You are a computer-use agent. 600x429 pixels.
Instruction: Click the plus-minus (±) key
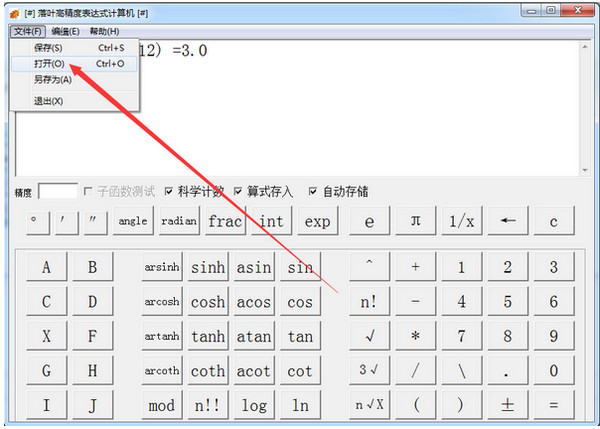click(508, 405)
